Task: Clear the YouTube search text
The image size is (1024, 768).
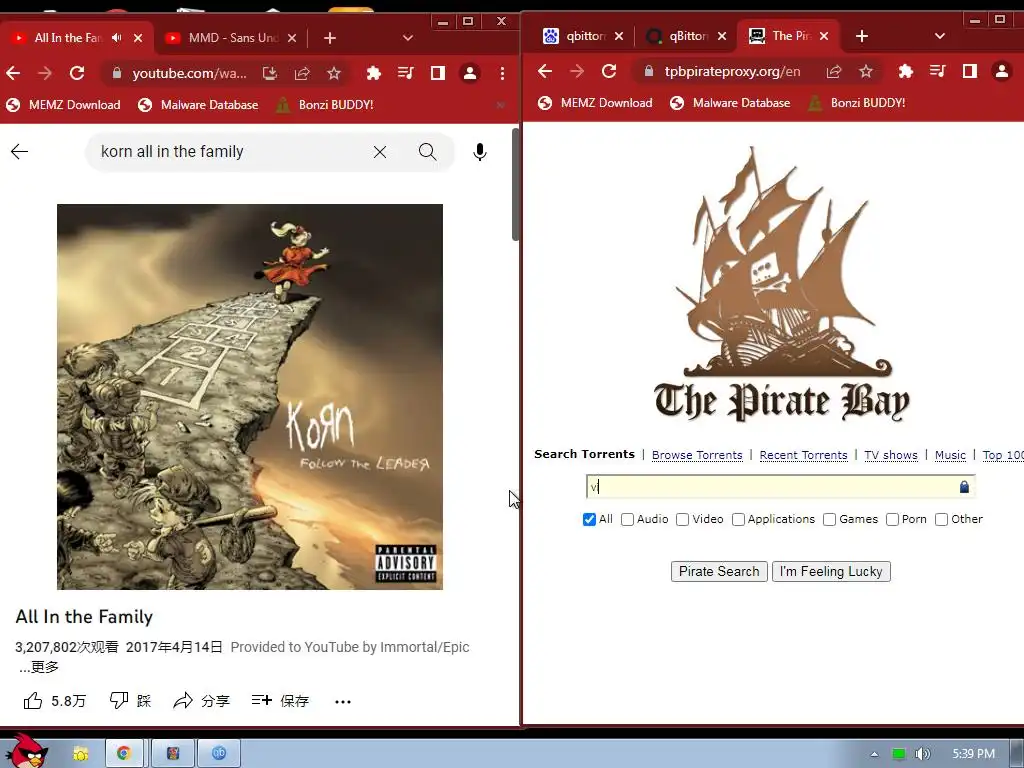Action: click(x=379, y=152)
